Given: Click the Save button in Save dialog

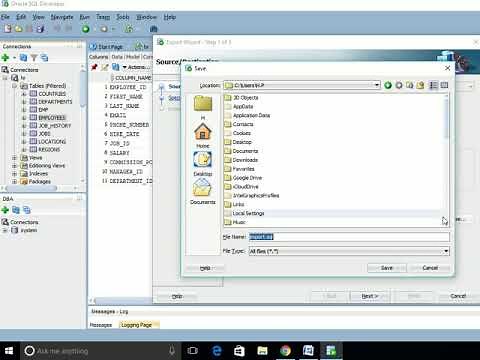Looking at the screenshot, I should (387, 268).
